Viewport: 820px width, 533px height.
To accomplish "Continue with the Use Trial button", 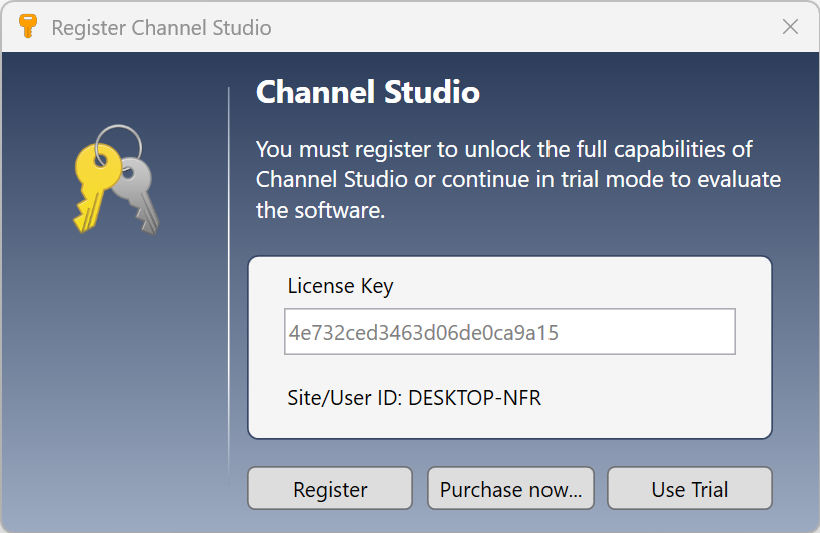I will click(690, 489).
